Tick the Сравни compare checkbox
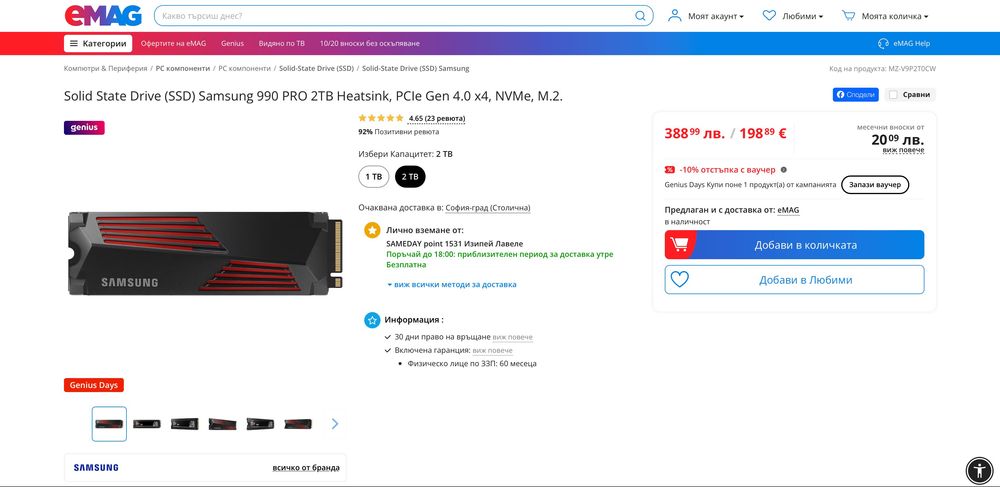 click(x=893, y=94)
